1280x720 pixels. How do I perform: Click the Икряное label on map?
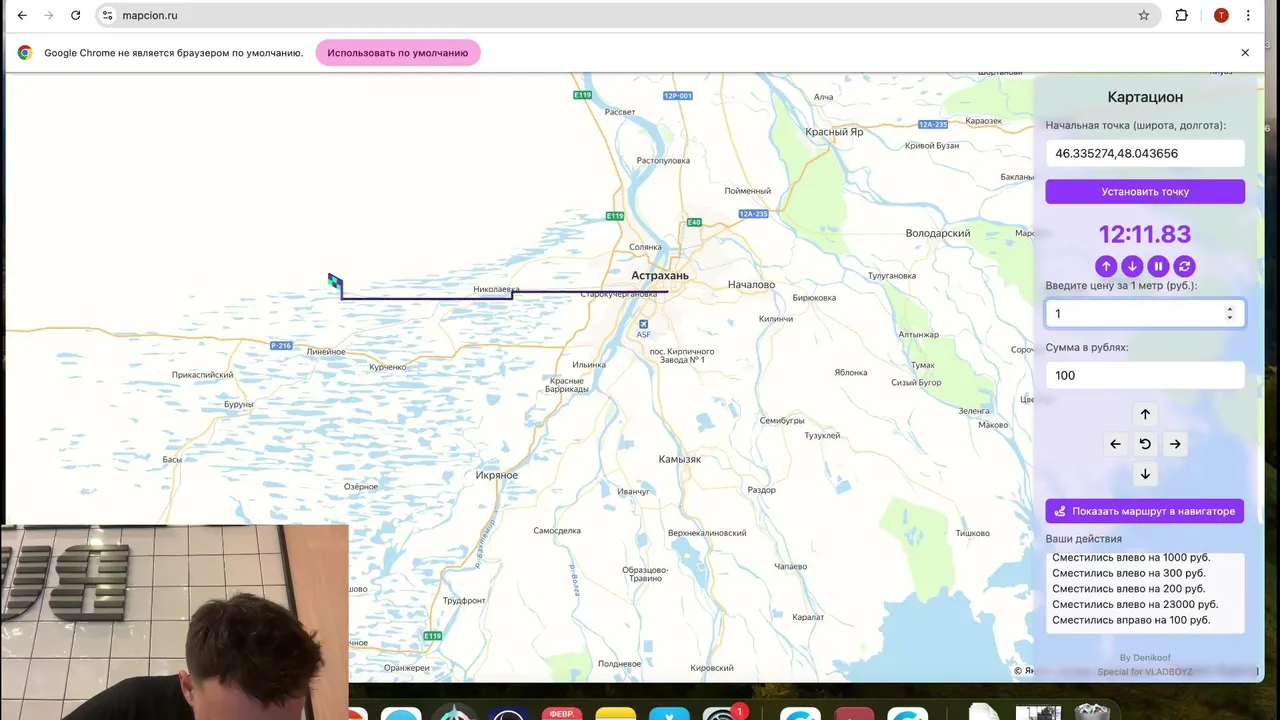(x=497, y=475)
